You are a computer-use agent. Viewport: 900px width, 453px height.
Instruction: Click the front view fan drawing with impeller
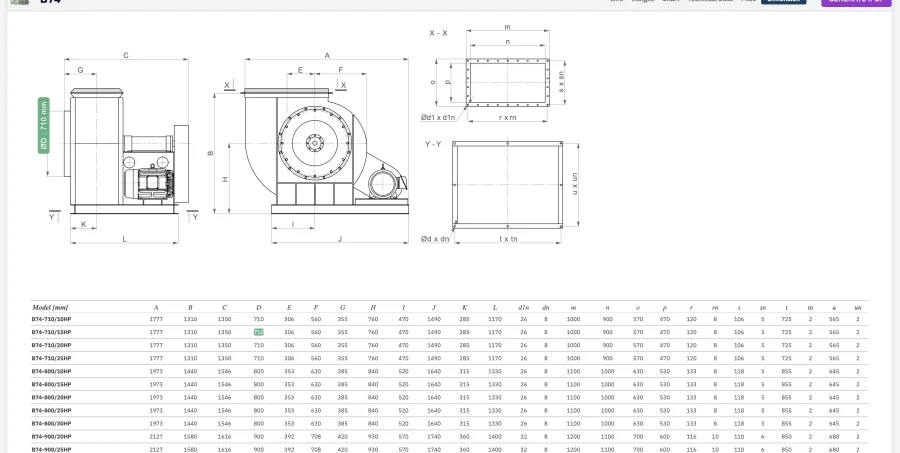(x=325, y=151)
